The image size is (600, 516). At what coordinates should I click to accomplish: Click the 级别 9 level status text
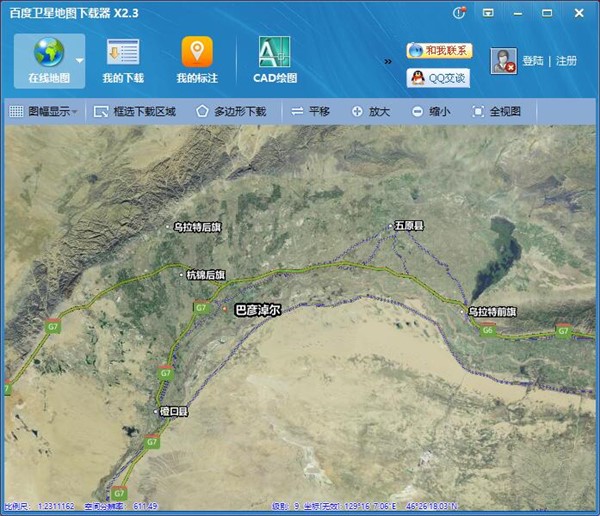[x=285, y=506]
